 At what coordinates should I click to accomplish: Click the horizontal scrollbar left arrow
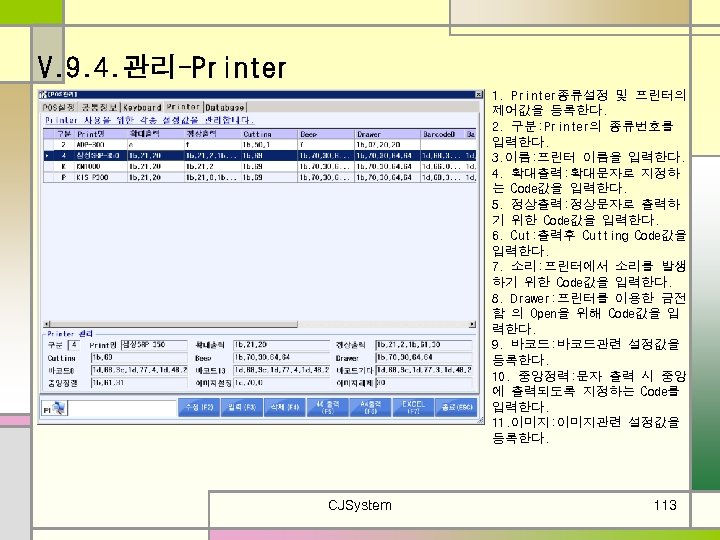click(46, 324)
